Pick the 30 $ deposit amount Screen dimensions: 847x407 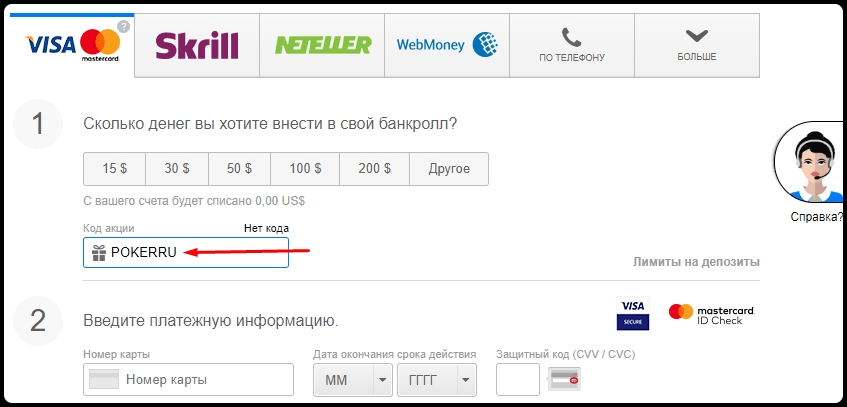click(177, 169)
